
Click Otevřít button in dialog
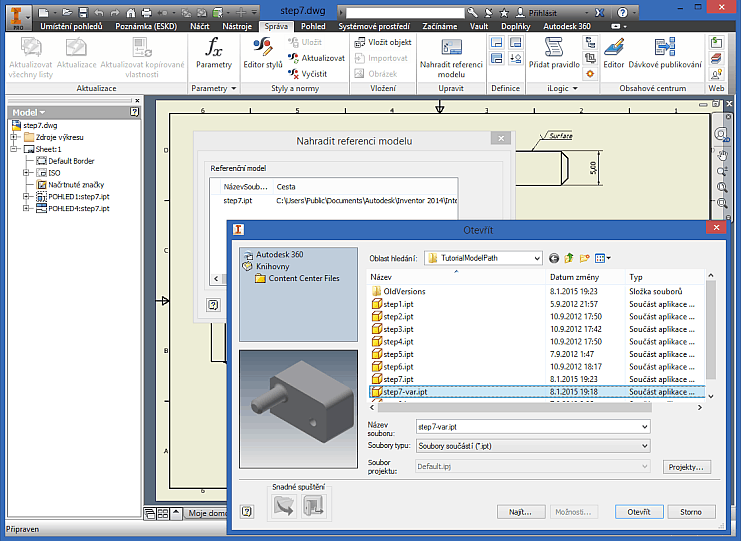click(639, 512)
